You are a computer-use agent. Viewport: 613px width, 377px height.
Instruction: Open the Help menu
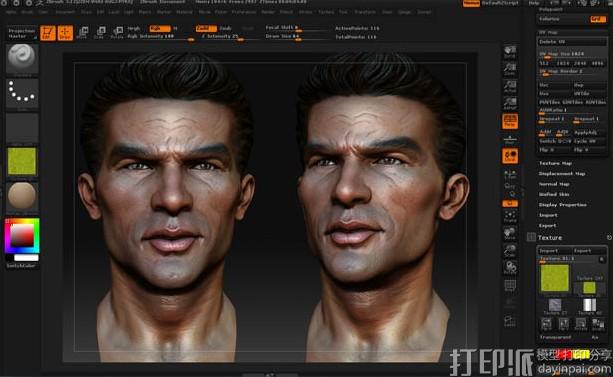tap(534, 3)
